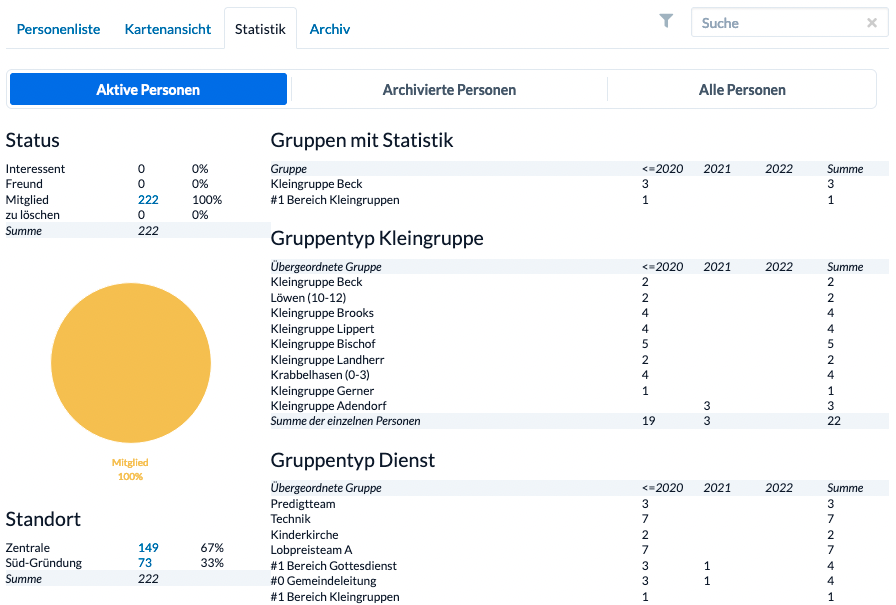Open the Personenliste tab
This screenshot has width=896, height=605.
pyautogui.click(x=58, y=29)
